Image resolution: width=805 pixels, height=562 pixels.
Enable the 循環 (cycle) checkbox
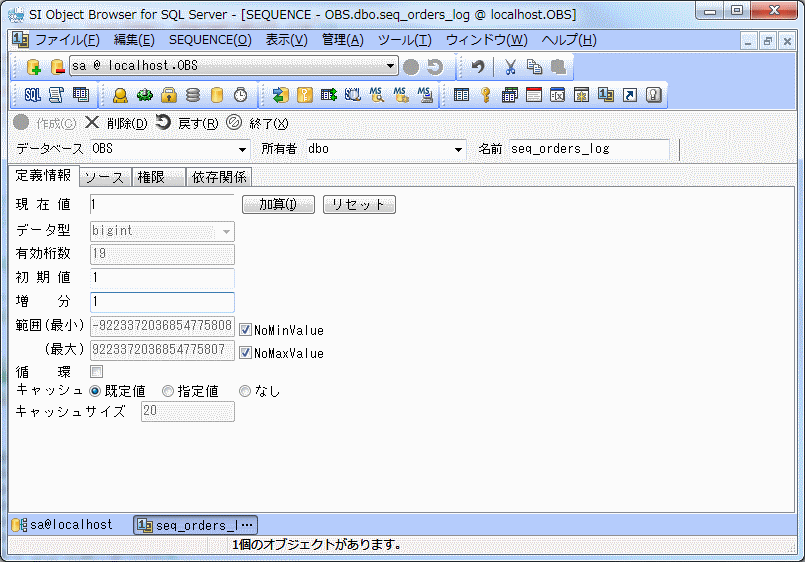(97, 372)
